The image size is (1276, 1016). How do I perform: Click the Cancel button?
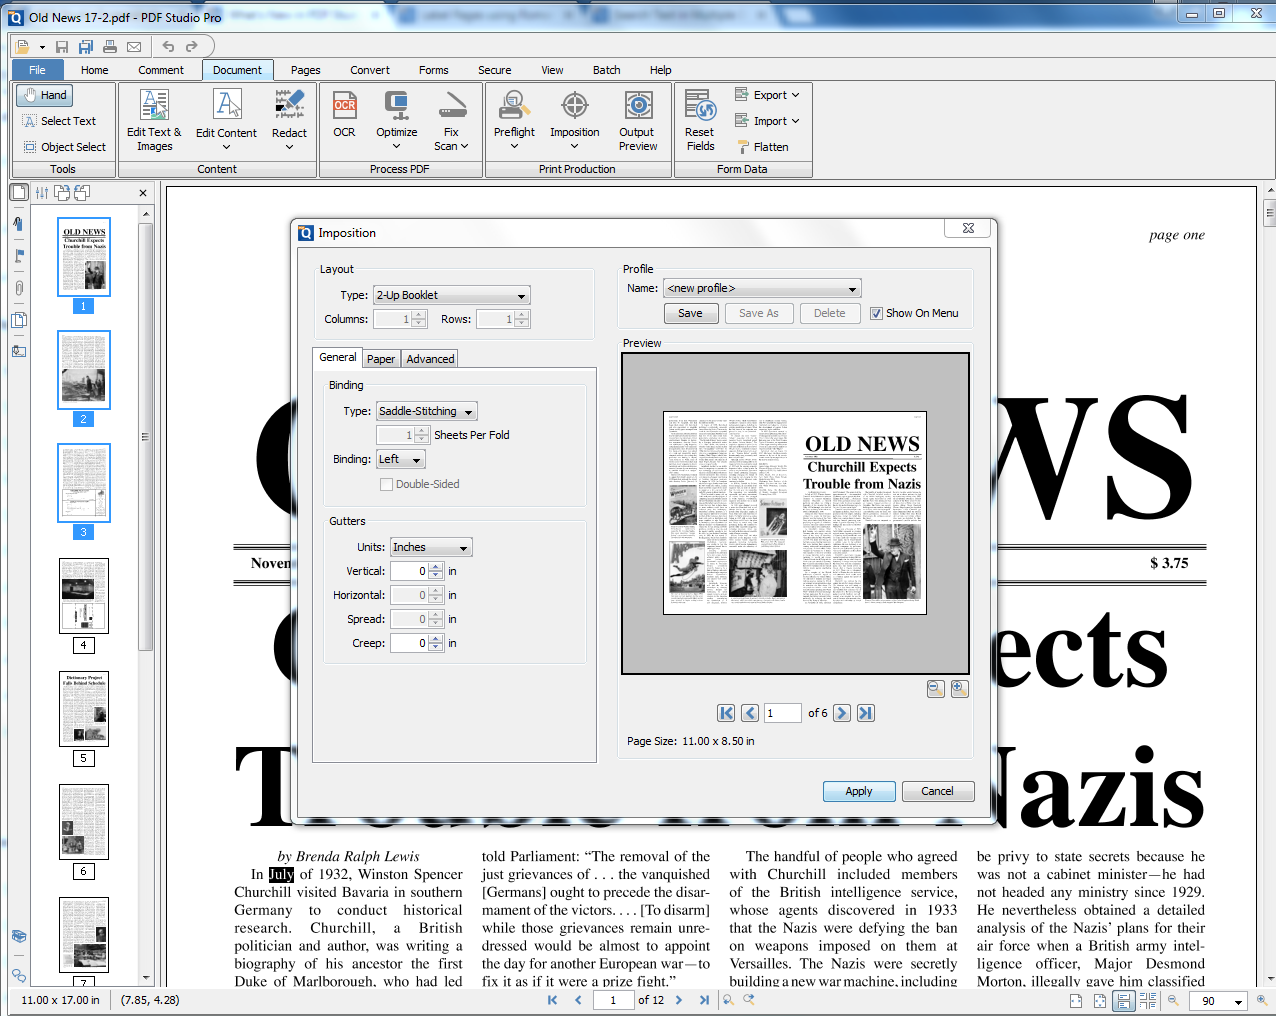click(938, 791)
